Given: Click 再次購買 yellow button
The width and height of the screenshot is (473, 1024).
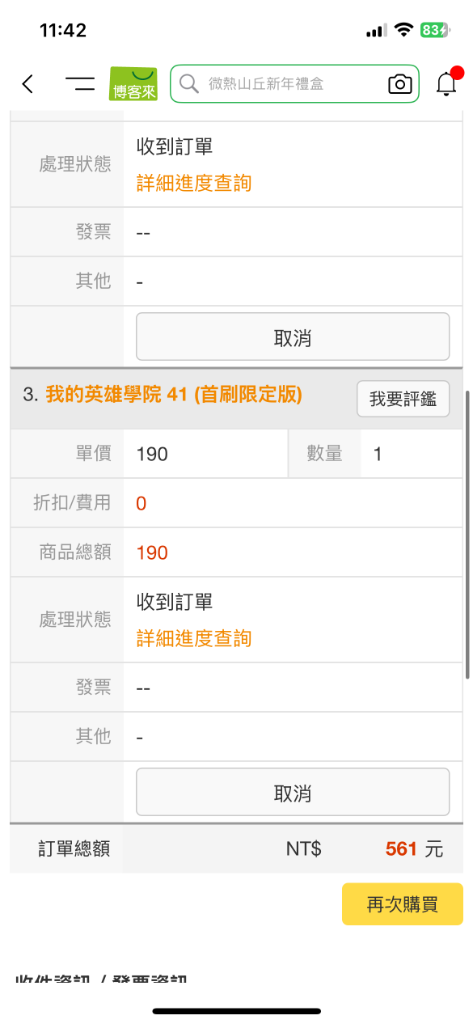Looking at the screenshot, I should 402,904.
